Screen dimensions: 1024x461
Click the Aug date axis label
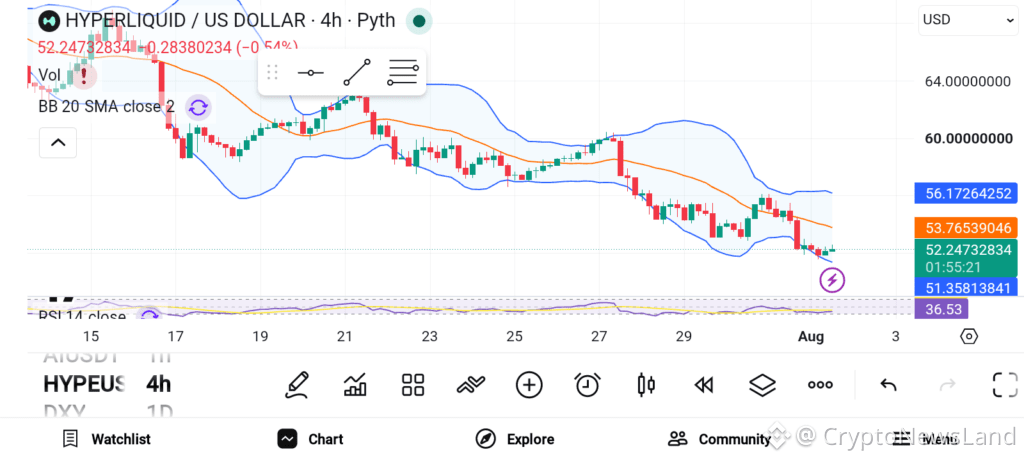[810, 336]
